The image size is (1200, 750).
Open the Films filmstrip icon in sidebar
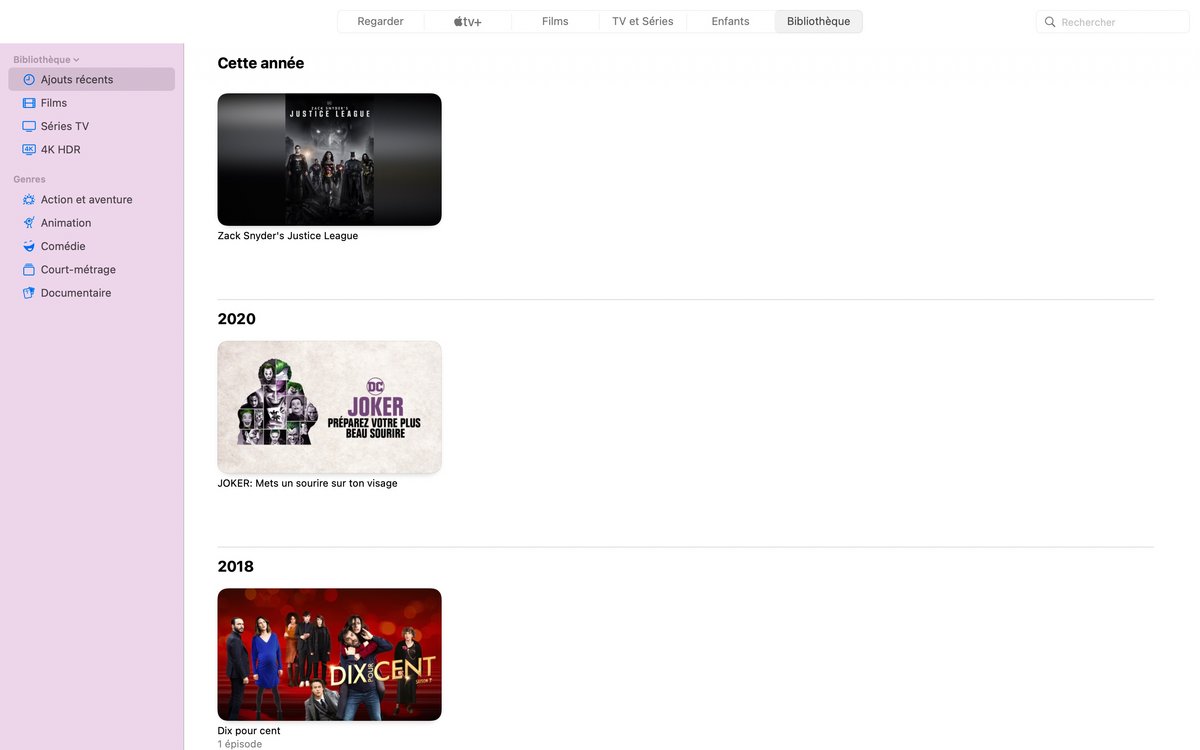click(29, 103)
